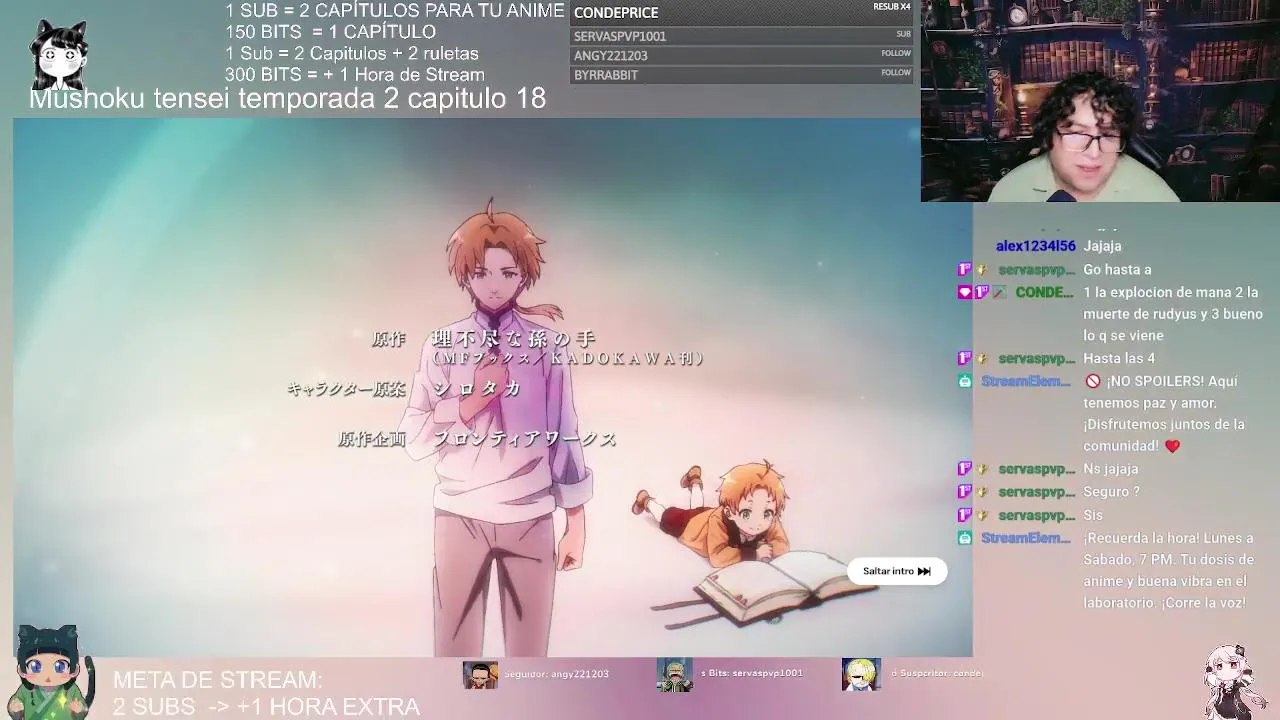
Task: Click the avatar next to Bits servaspvp1001
Action: [674, 675]
